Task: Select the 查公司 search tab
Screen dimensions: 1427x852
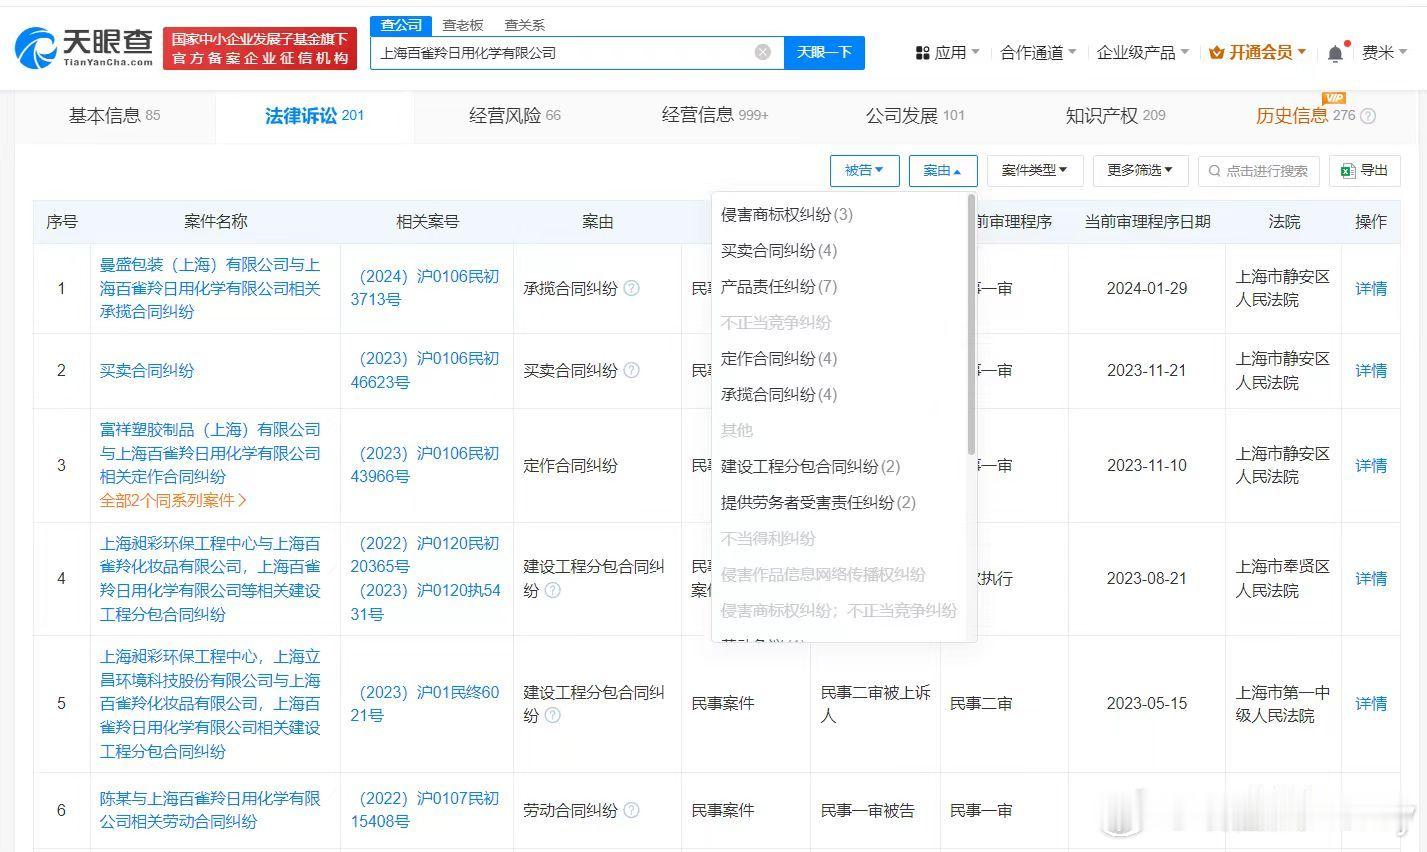Action: (401, 25)
